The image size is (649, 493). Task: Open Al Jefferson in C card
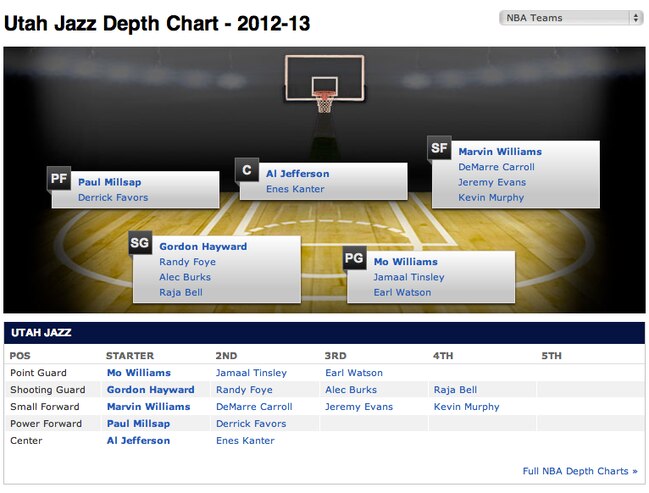pyautogui.click(x=298, y=174)
